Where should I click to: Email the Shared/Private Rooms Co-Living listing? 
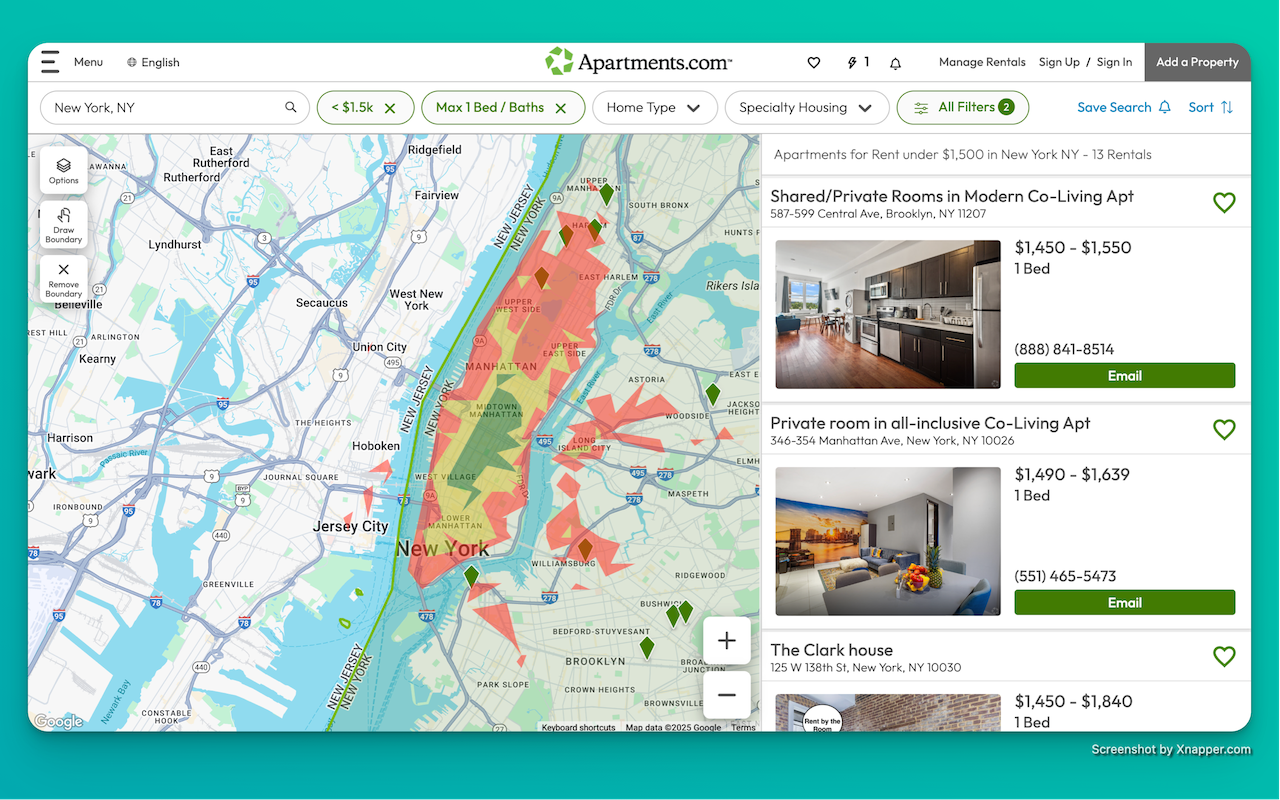click(x=1124, y=376)
